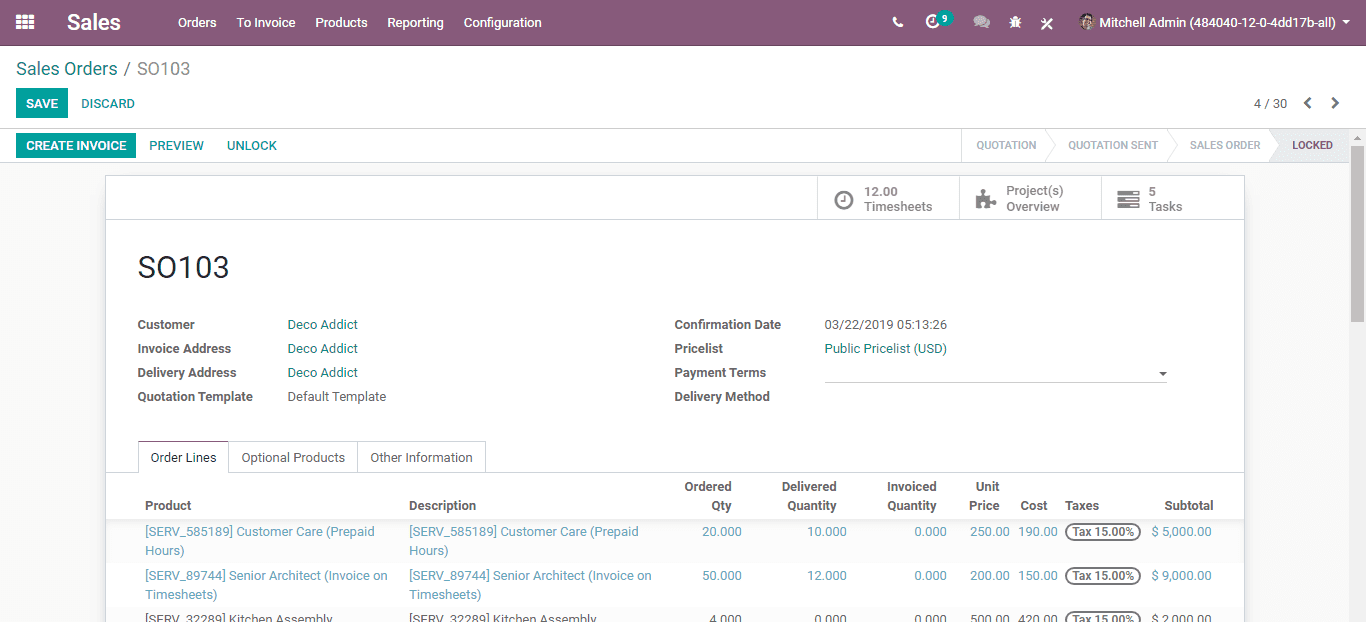Screen dimensions: 1366x622
Task: Switch to the Other Information tab
Action: (x=421, y=457)
